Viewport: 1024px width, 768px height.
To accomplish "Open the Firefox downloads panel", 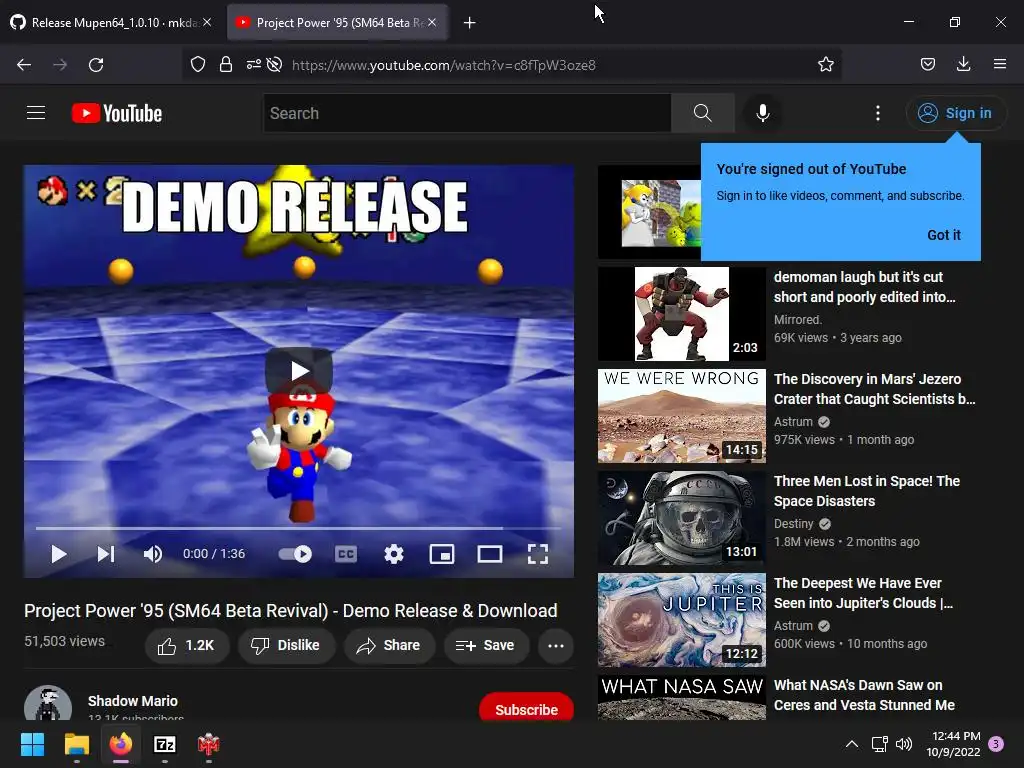I will pyautogui.click(x=963, y=64).
